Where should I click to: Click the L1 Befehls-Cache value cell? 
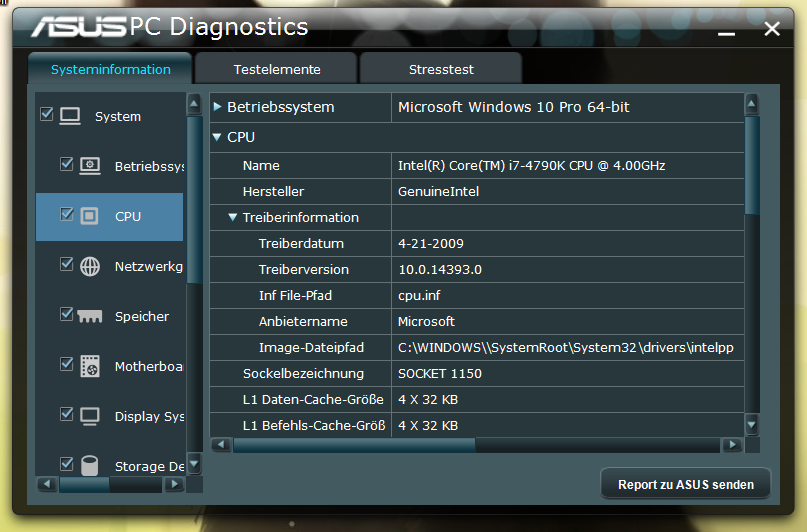coord(568,425)
